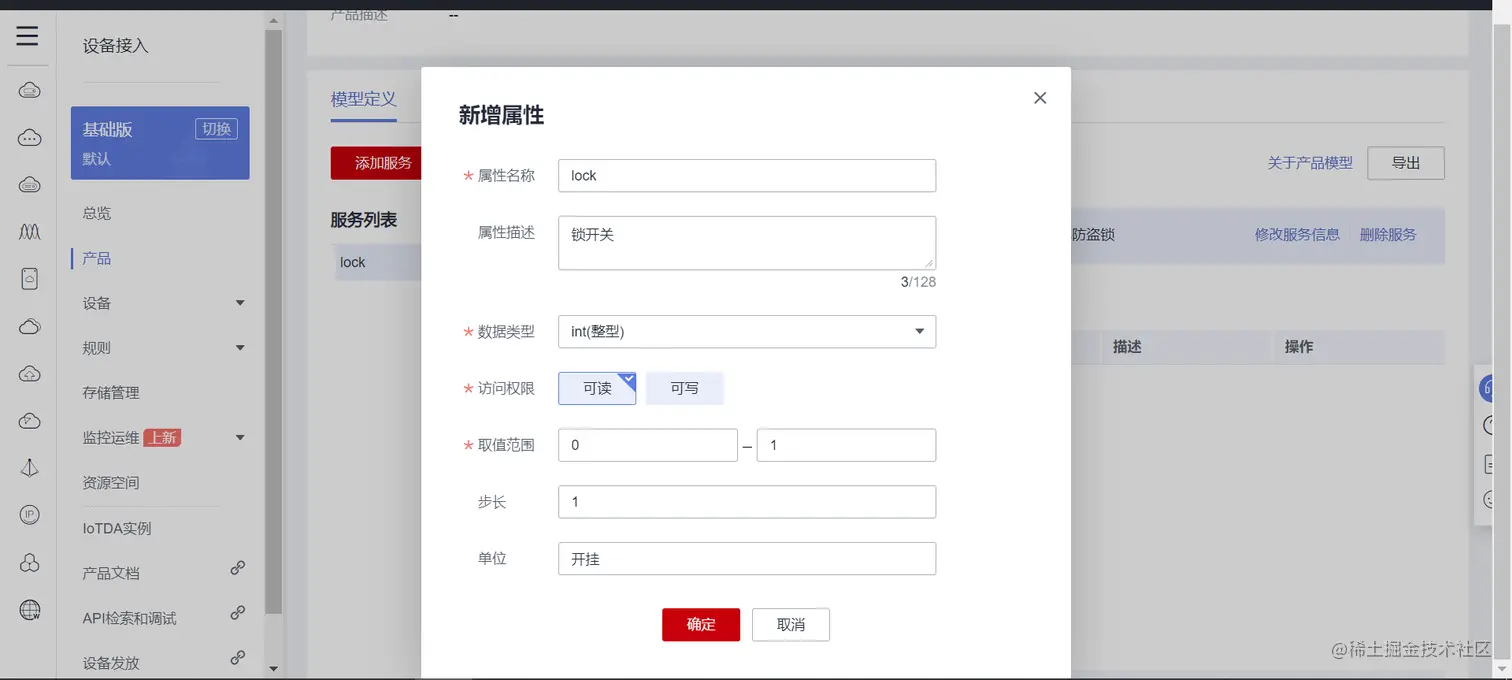Click the 基础版 edition card
The image size is (1512, 680).
click(160, 143)
